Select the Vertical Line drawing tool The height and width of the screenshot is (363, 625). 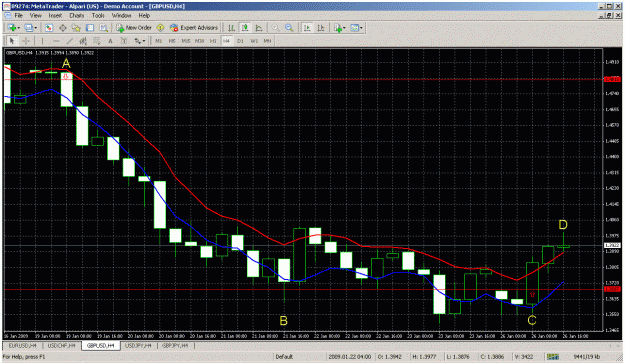[x=42, y=41]
